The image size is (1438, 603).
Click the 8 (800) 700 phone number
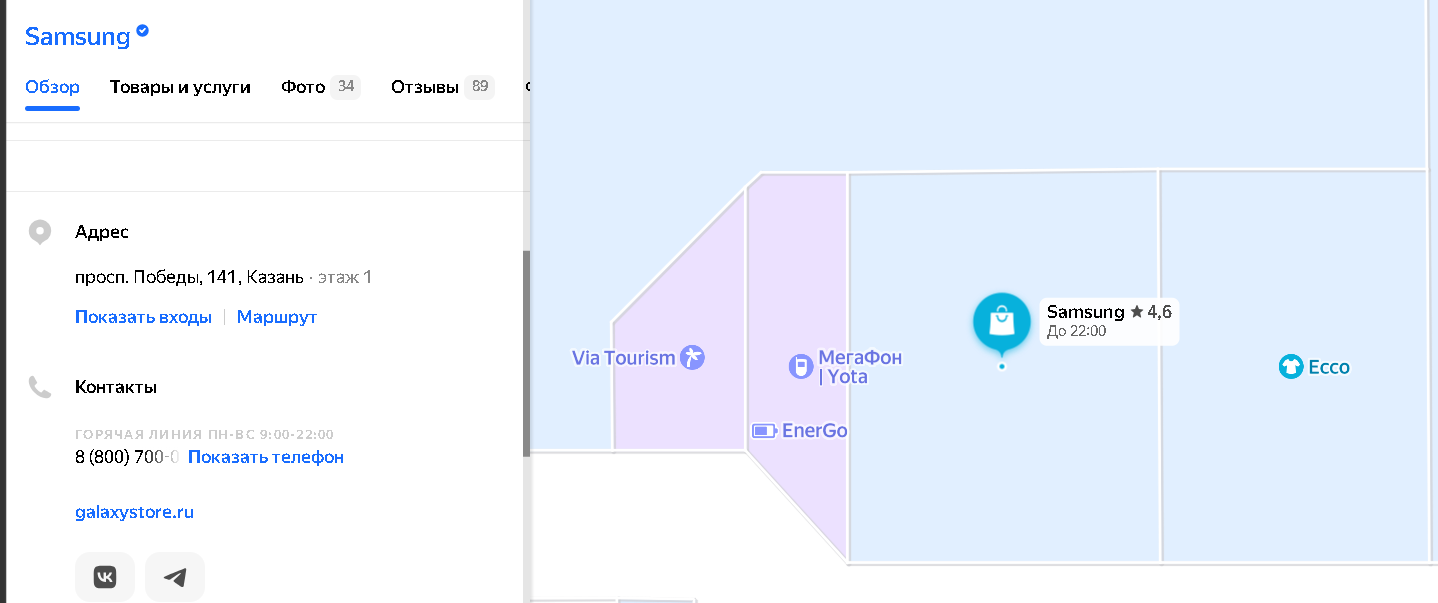point(127,457)
